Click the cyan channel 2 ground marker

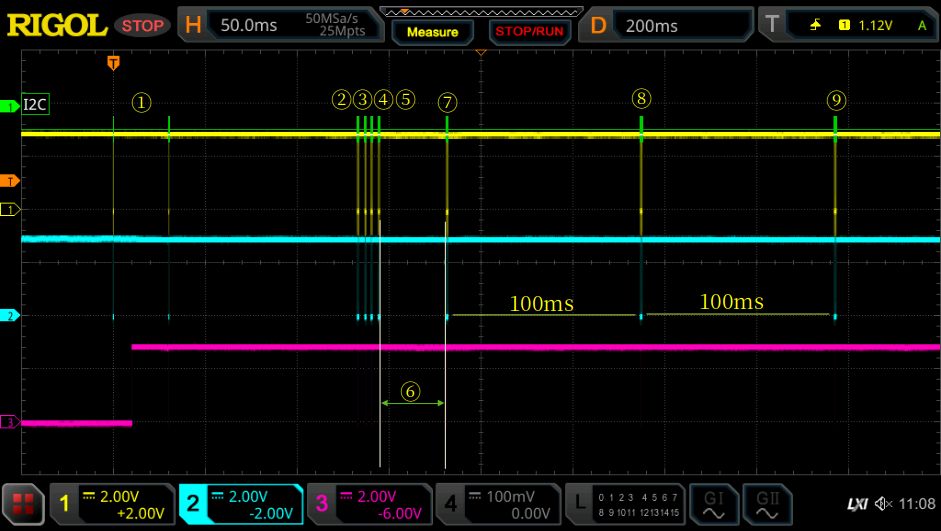point(10,316)
